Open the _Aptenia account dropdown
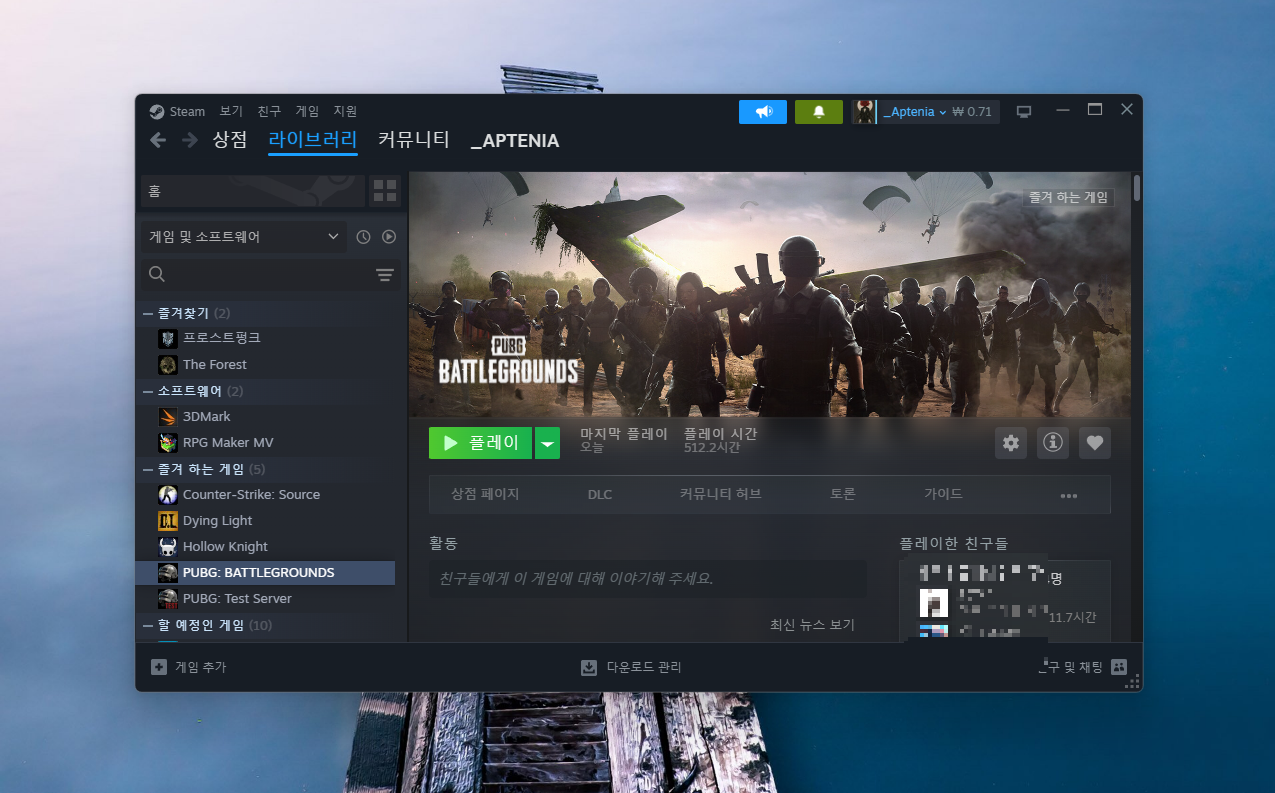This screenshot has width=1275, height=793. (914, 112)
